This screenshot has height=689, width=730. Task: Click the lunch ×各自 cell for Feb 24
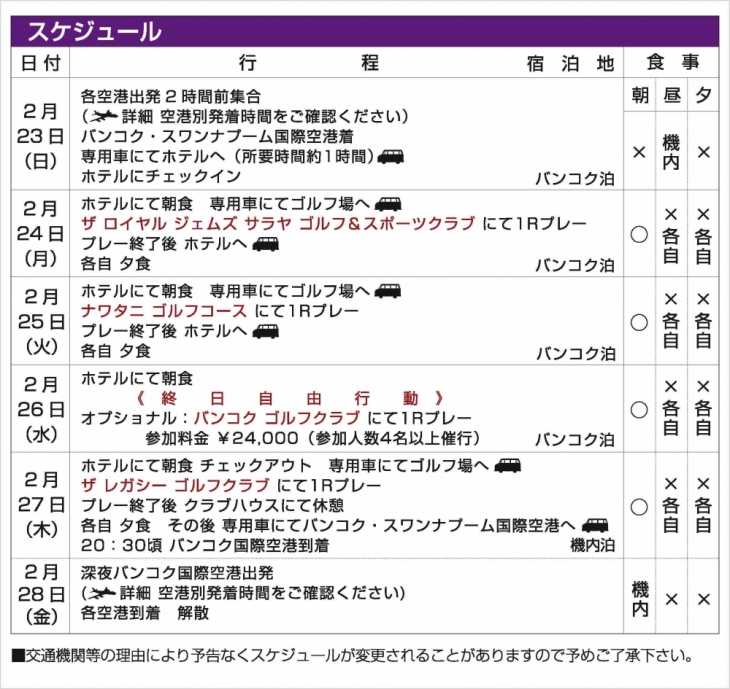671,235
